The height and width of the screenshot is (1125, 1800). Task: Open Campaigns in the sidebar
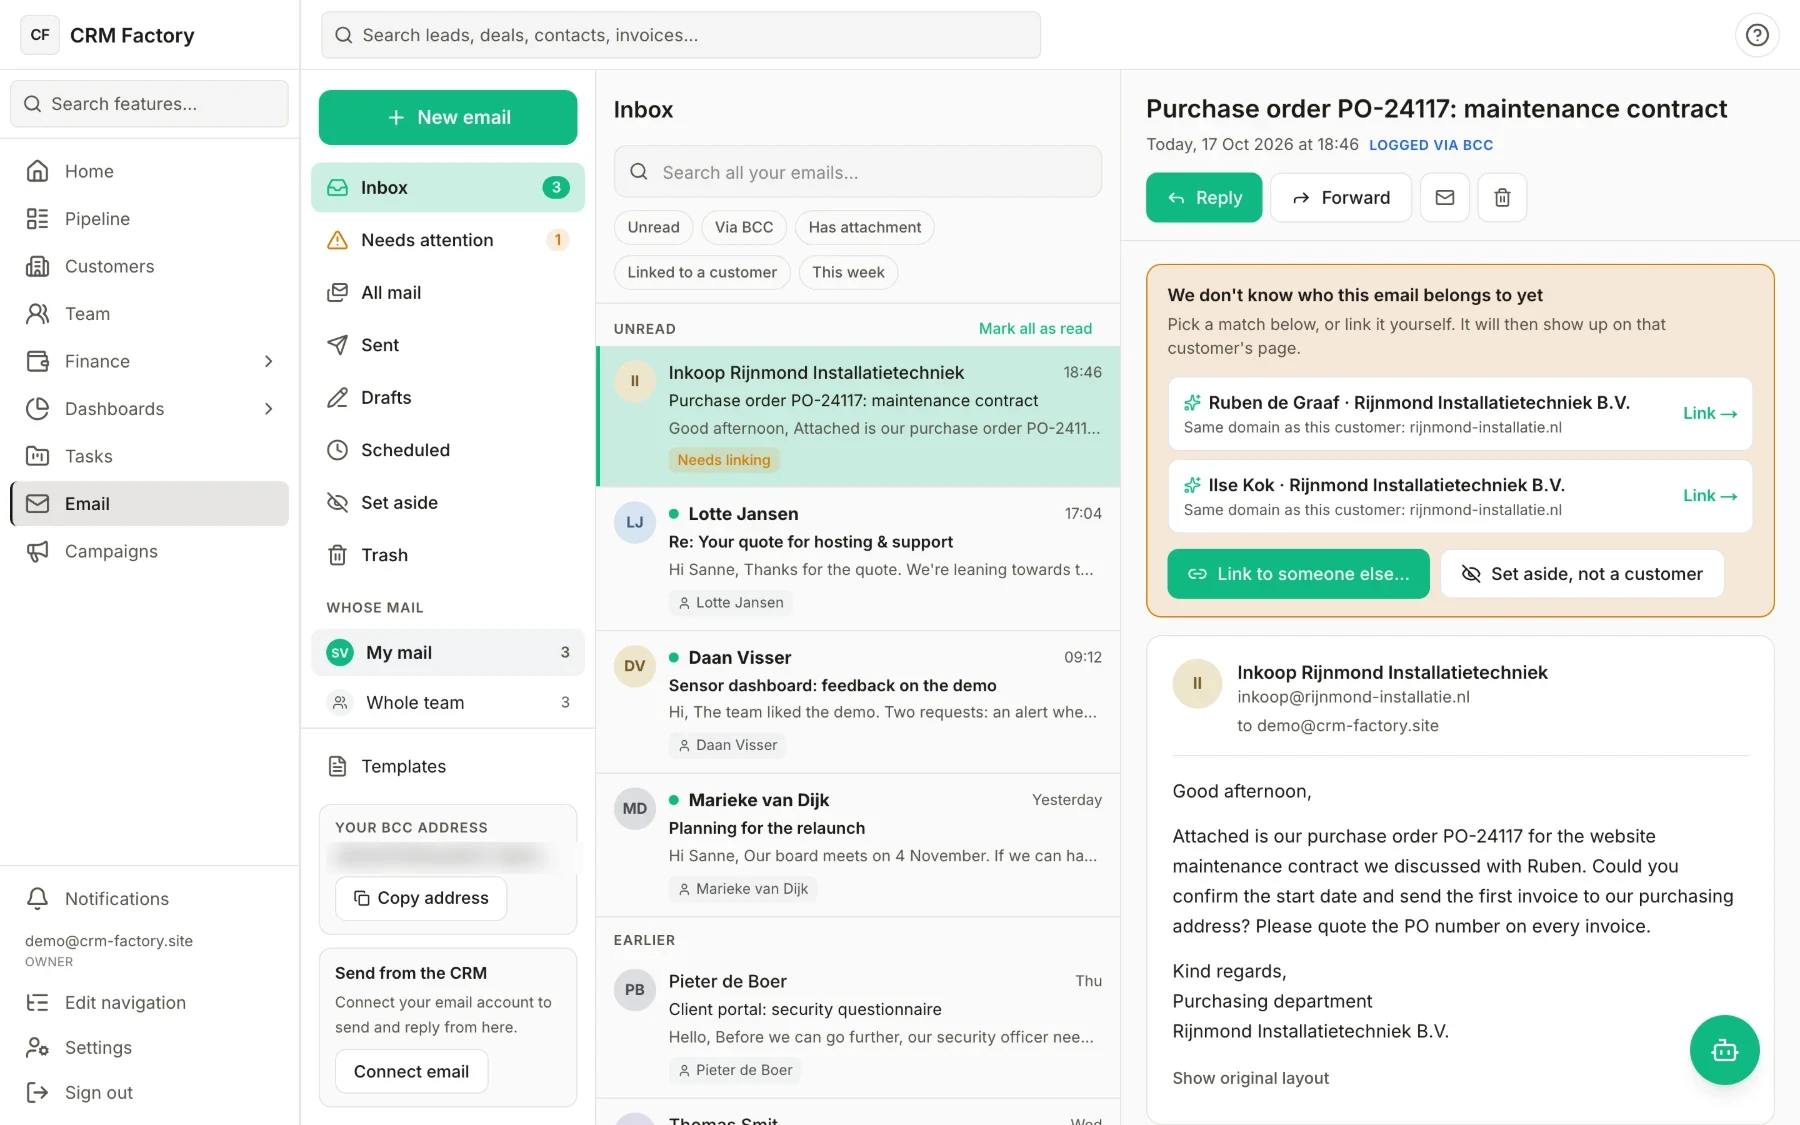click(150, 551)
